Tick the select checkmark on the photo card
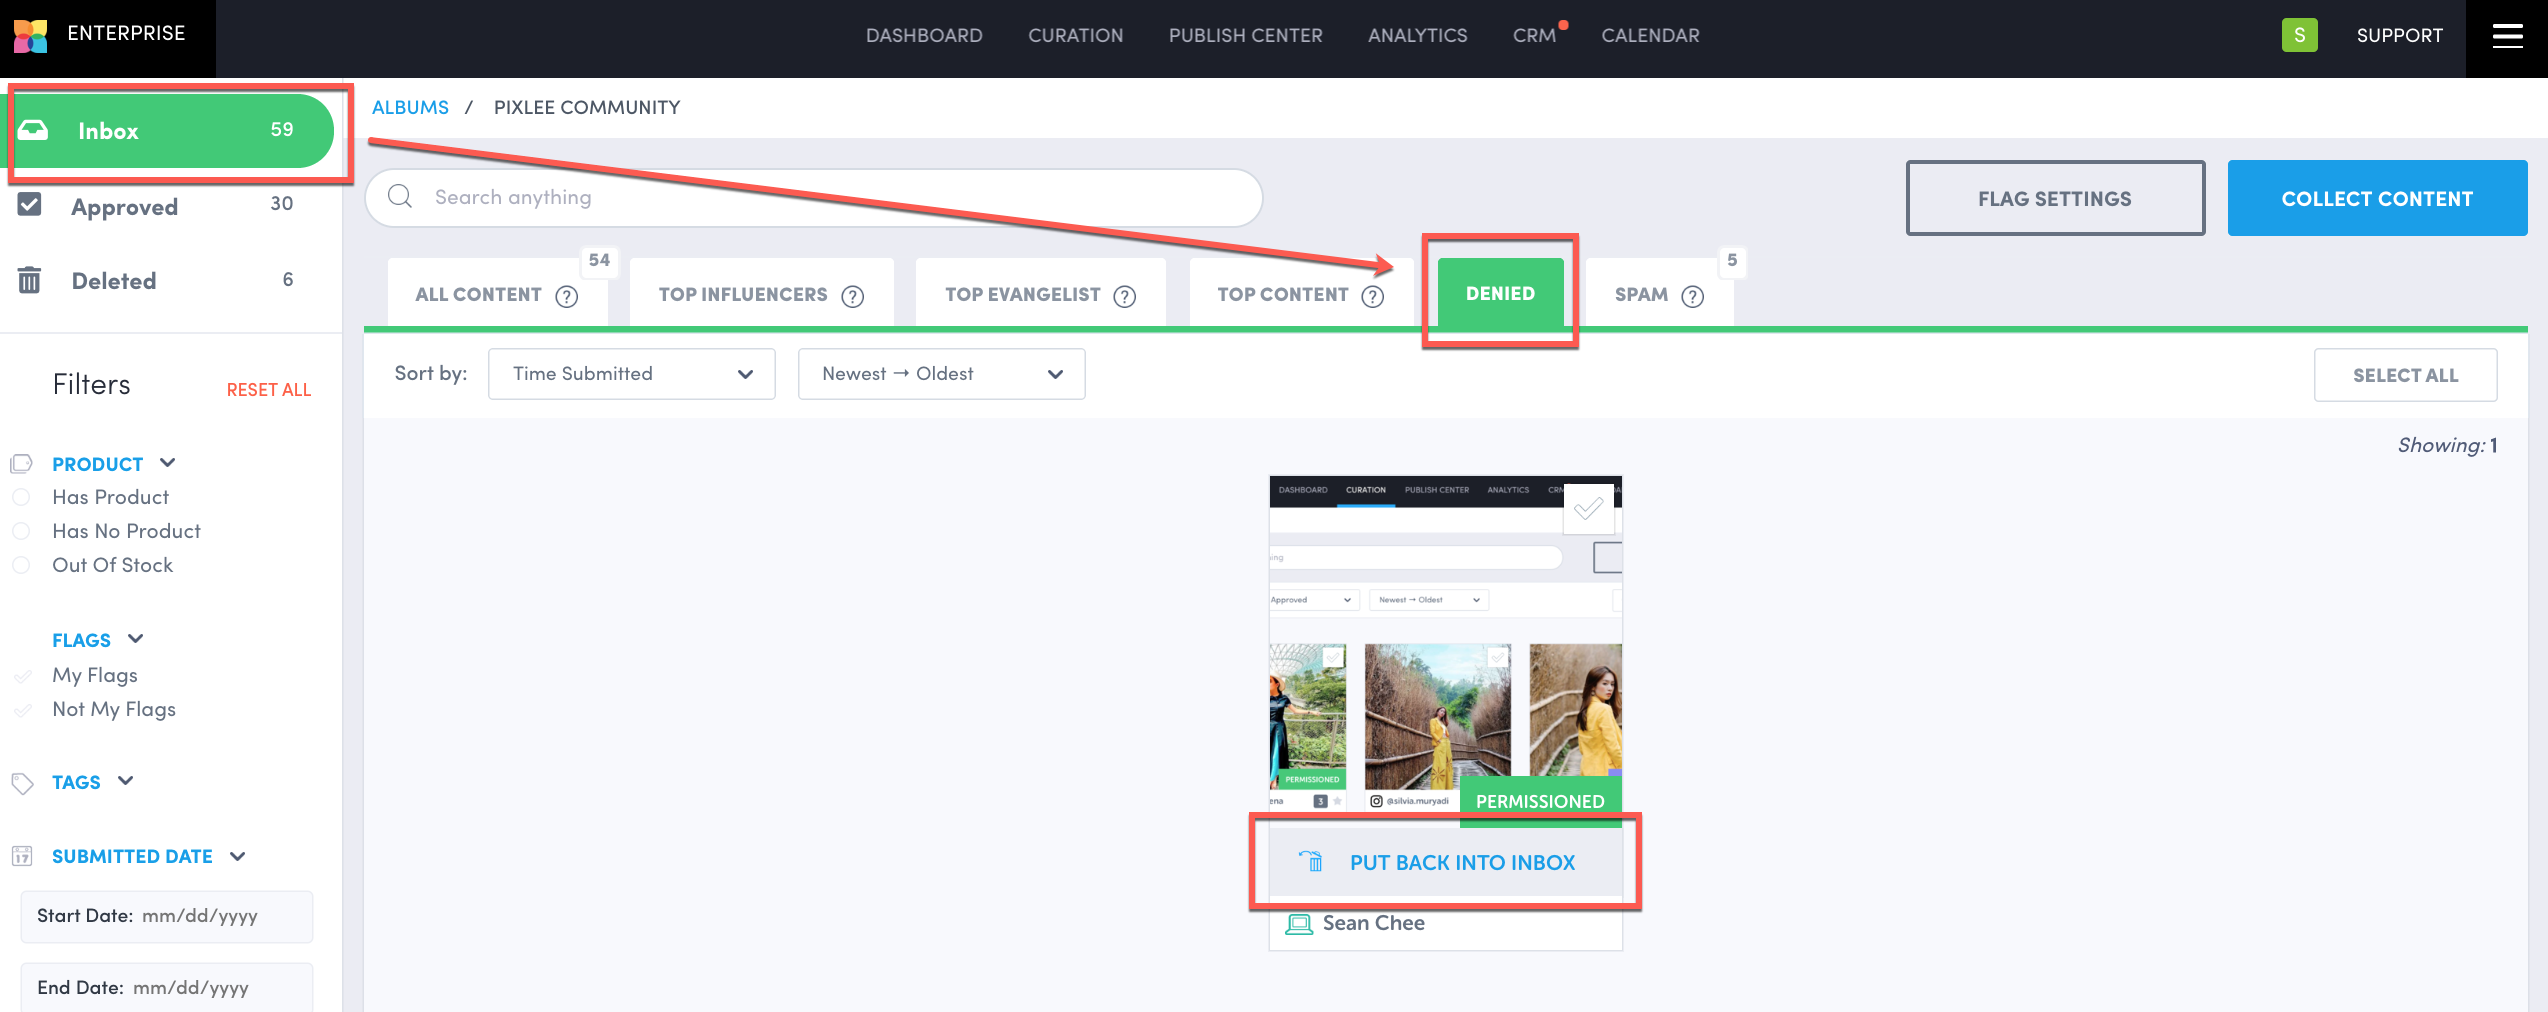The height and width of the screenshot is (1012, 2548). pyautogui.click(x=1588, y=509)
